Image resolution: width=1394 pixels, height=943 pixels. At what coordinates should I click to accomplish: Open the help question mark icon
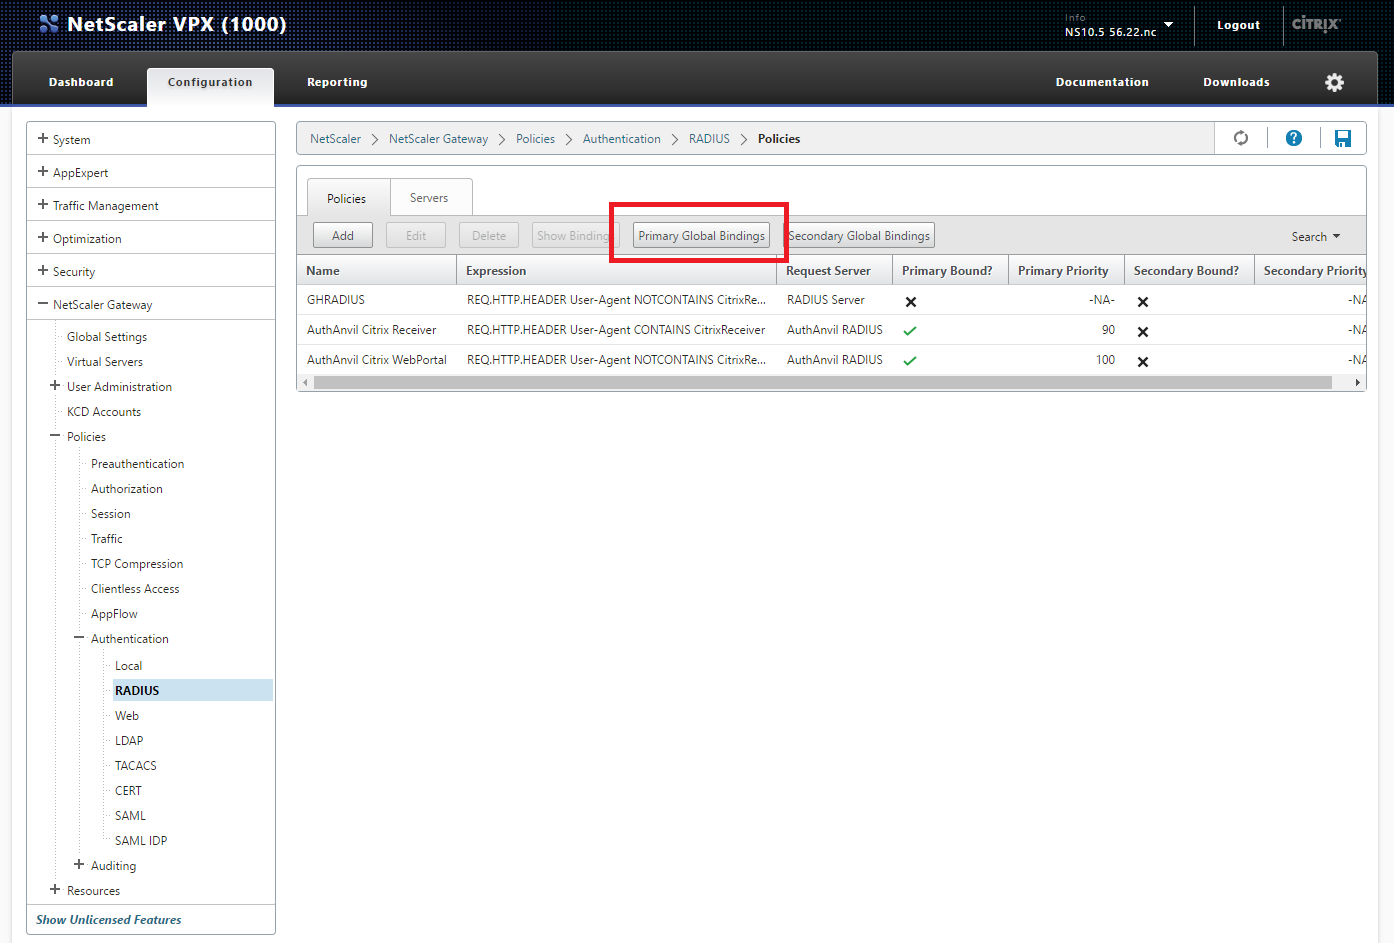(x=1294, y=138)
